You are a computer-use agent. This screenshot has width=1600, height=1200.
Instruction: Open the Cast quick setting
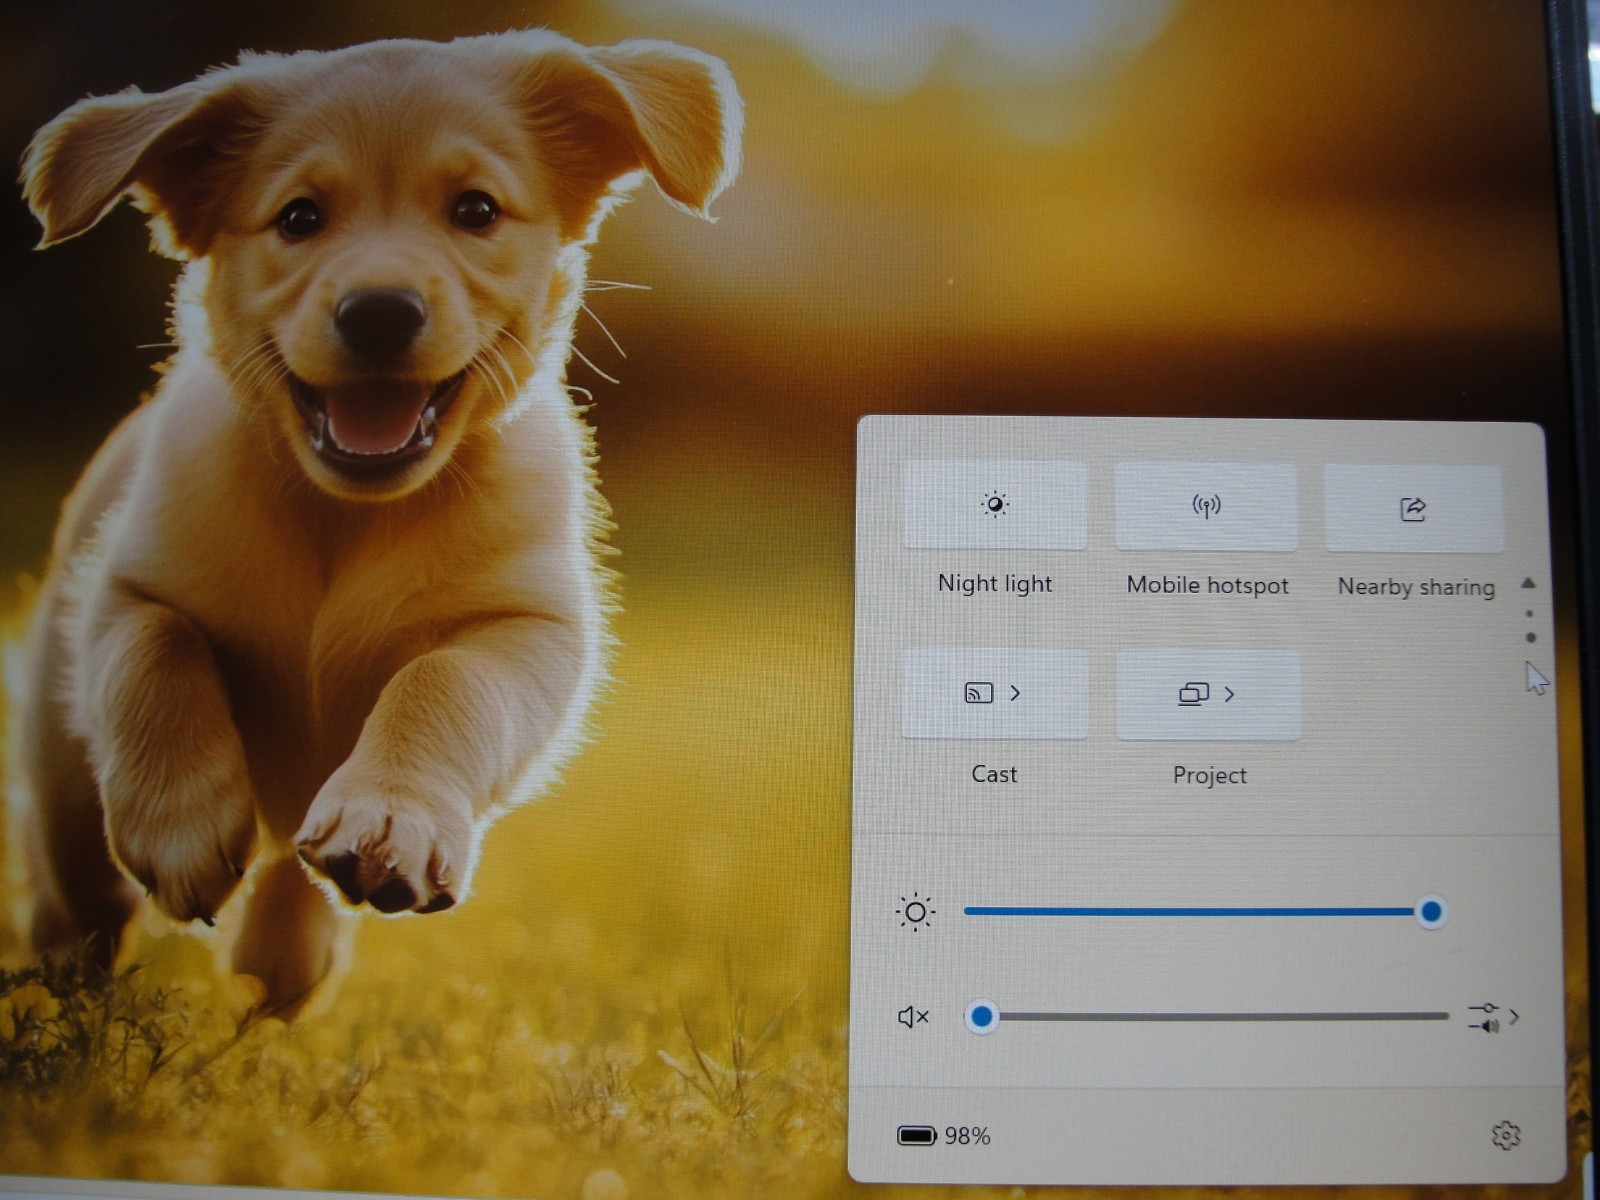click(x=995, y=694)
